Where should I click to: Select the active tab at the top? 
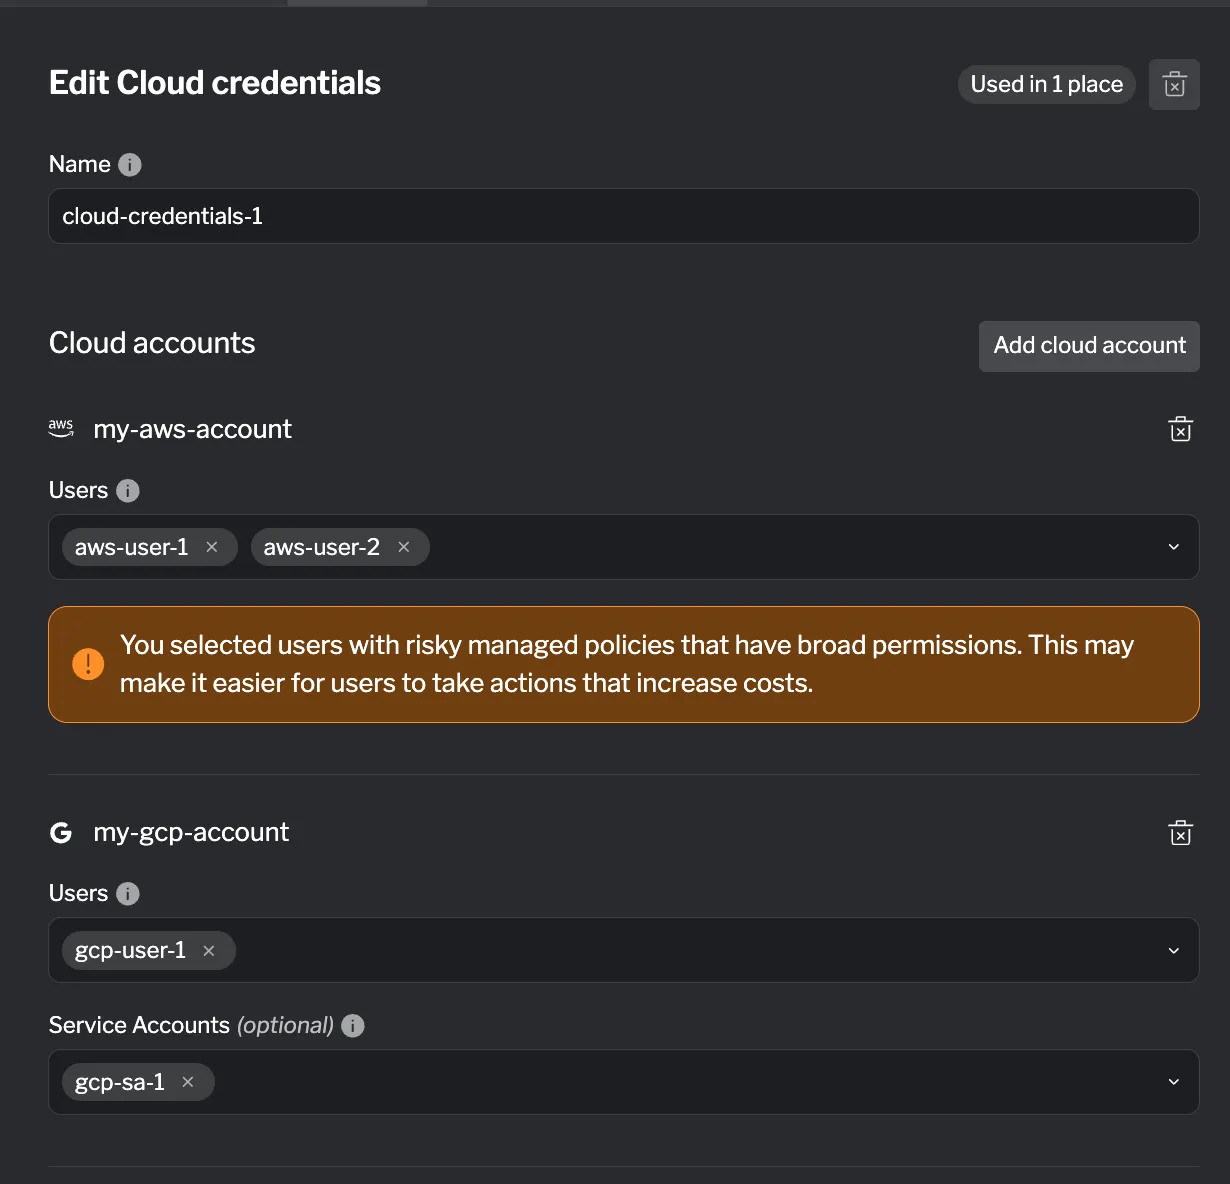click(357, 4)
